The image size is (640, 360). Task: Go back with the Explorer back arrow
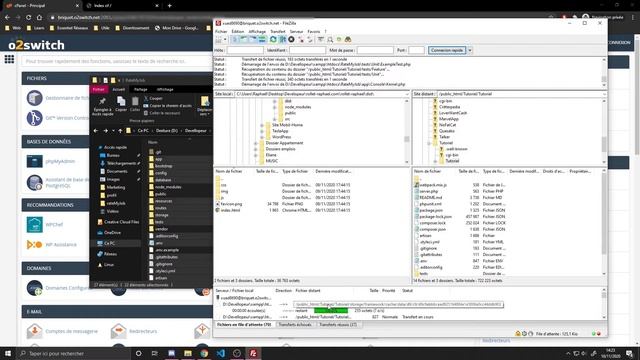(x=96, y=131)
